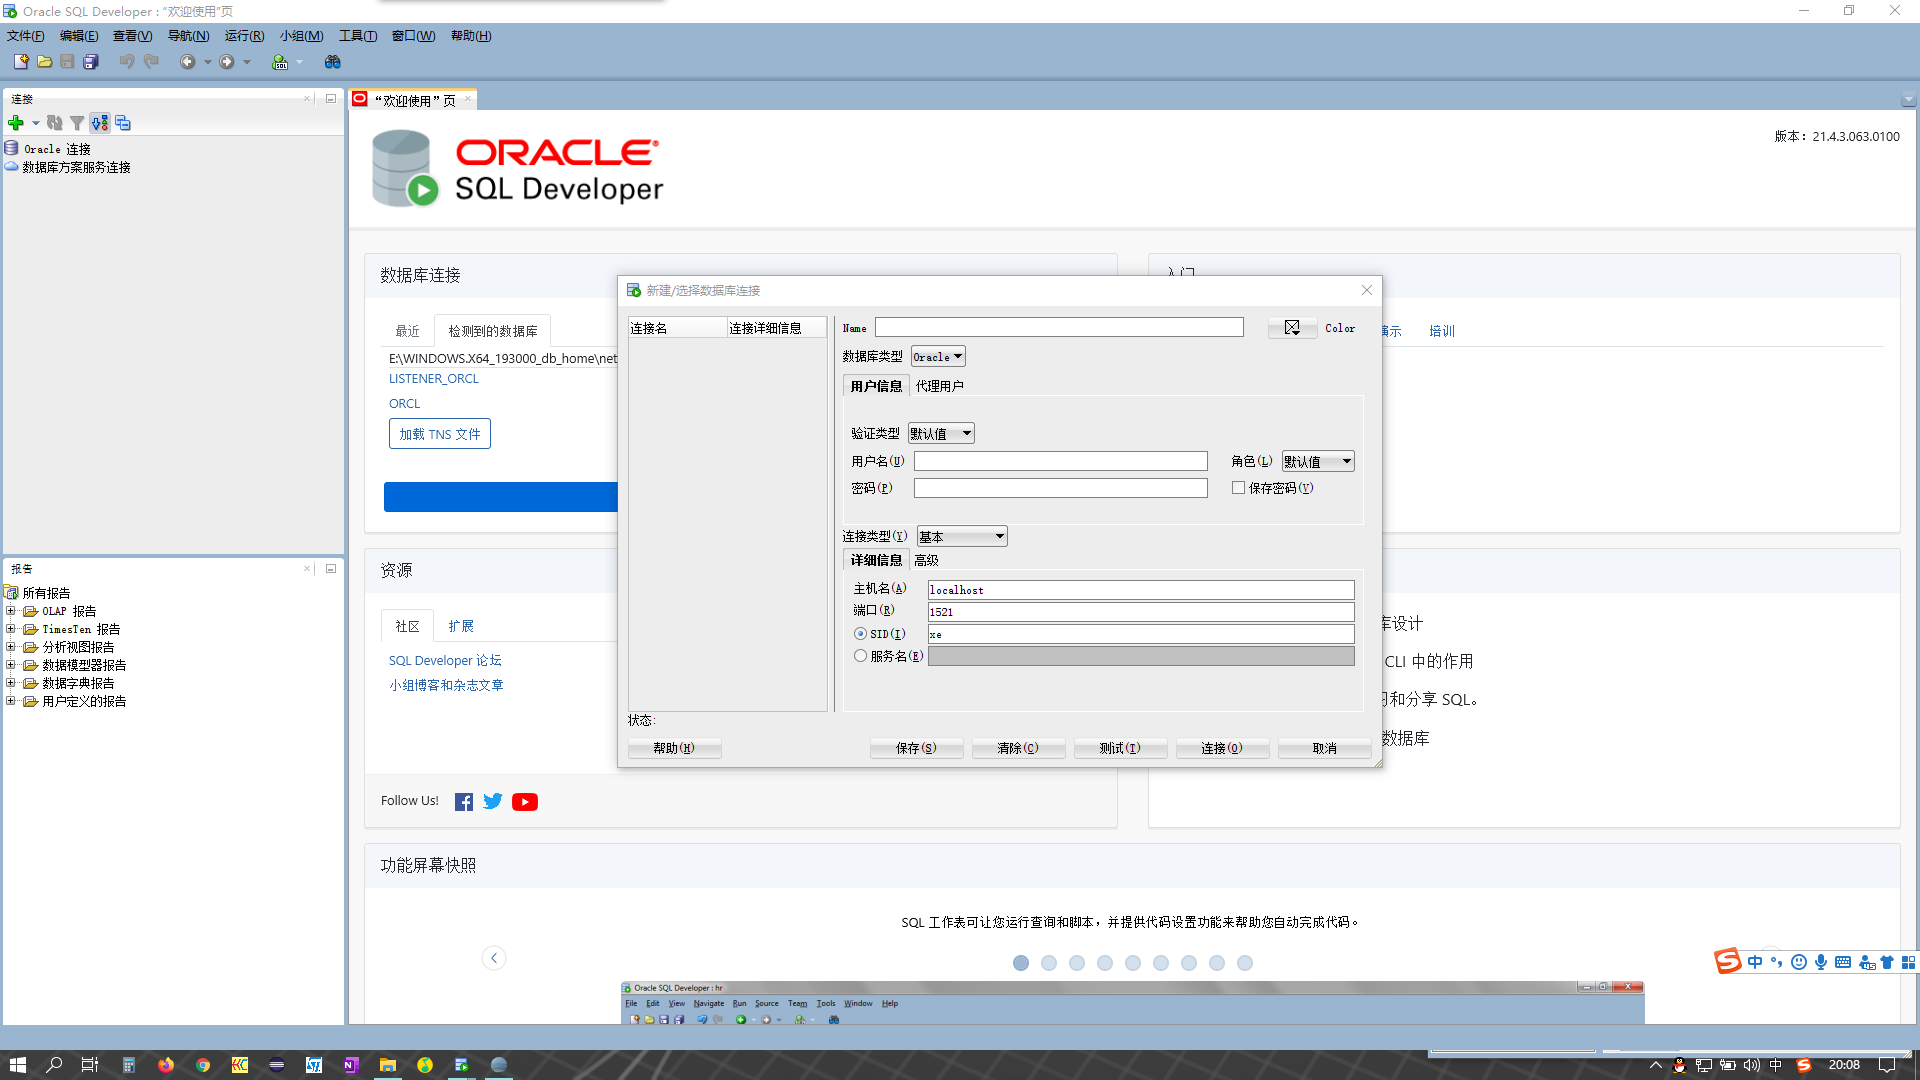Screen dimensions: 1920x1080
Task: Click the 主机名 field containing localhost
Action: click(x=1139, y=589)
